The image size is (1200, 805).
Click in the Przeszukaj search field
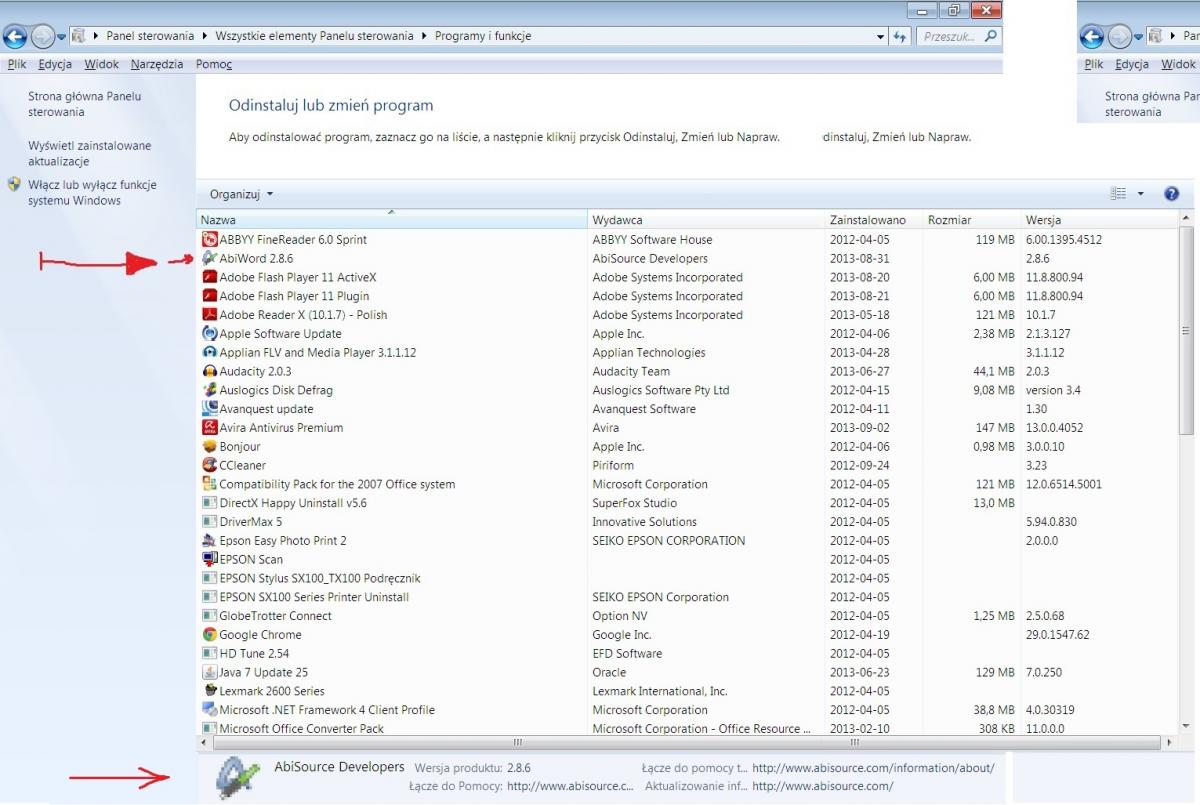point(958,36)
